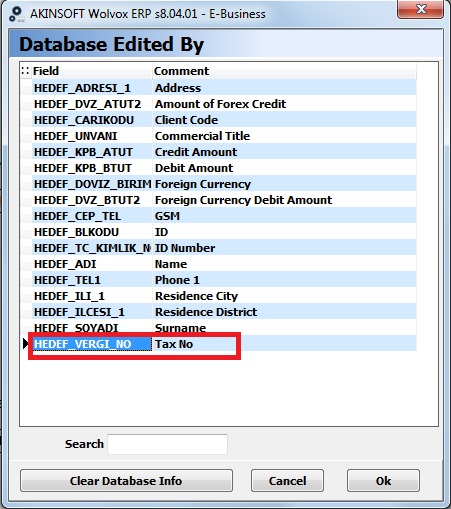Select the HEDEF_KPB_ATUT Credit Amount row
The height and width of the screenshot is (509, 451).
click(219, 152)
